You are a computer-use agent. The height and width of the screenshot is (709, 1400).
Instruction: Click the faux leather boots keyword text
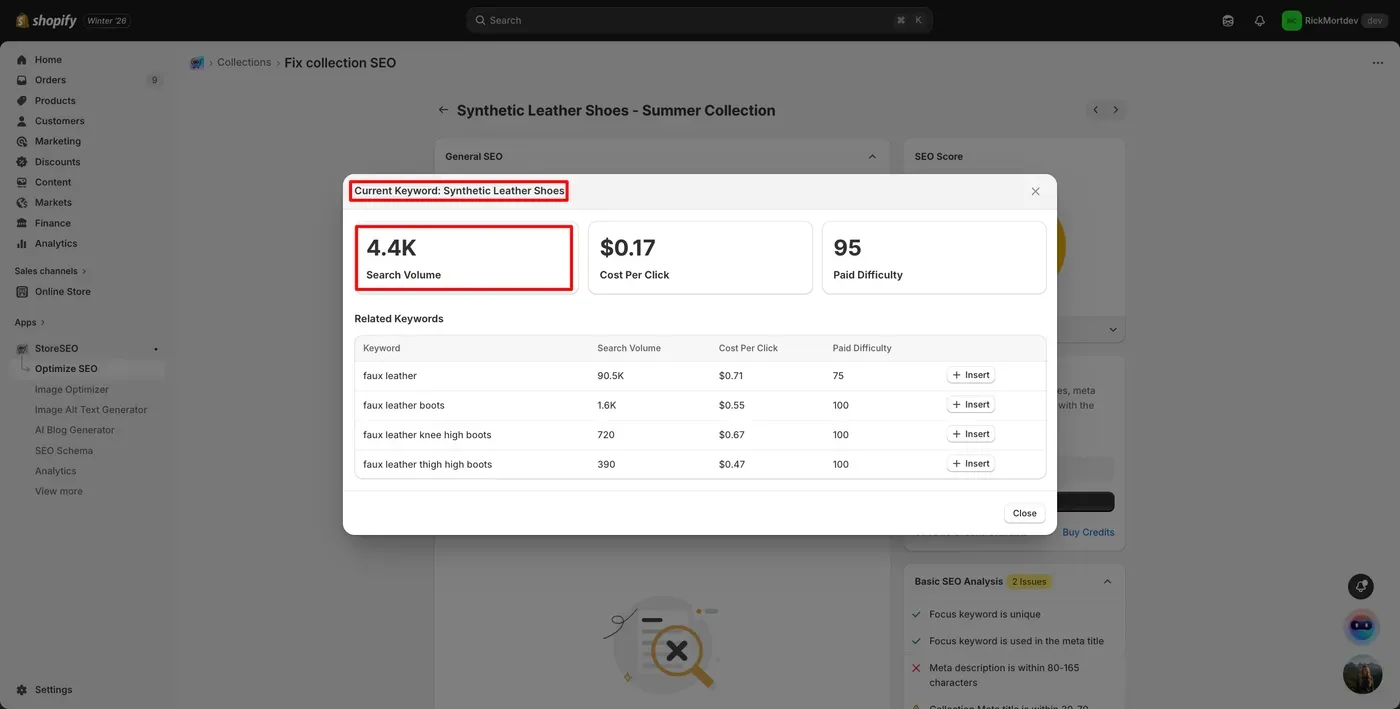[404, 405]
